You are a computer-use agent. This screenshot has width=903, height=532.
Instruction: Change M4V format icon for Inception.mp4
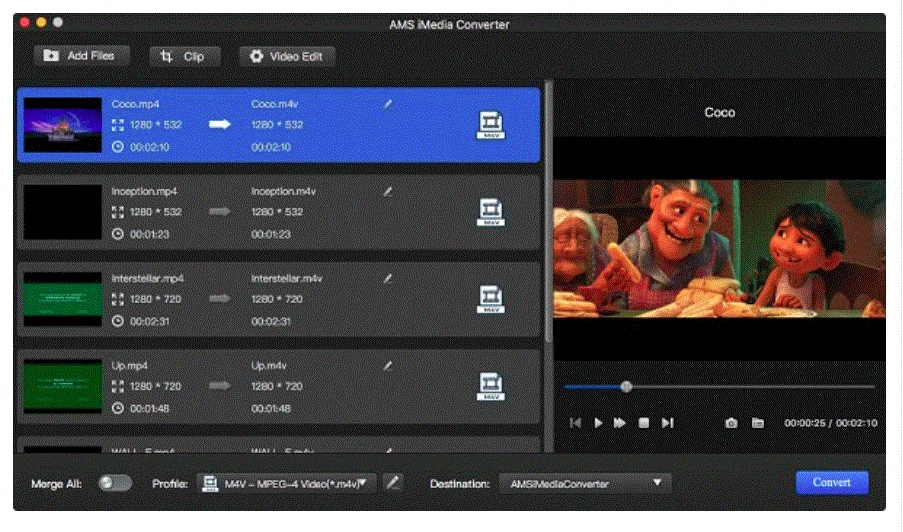(491, 212)
